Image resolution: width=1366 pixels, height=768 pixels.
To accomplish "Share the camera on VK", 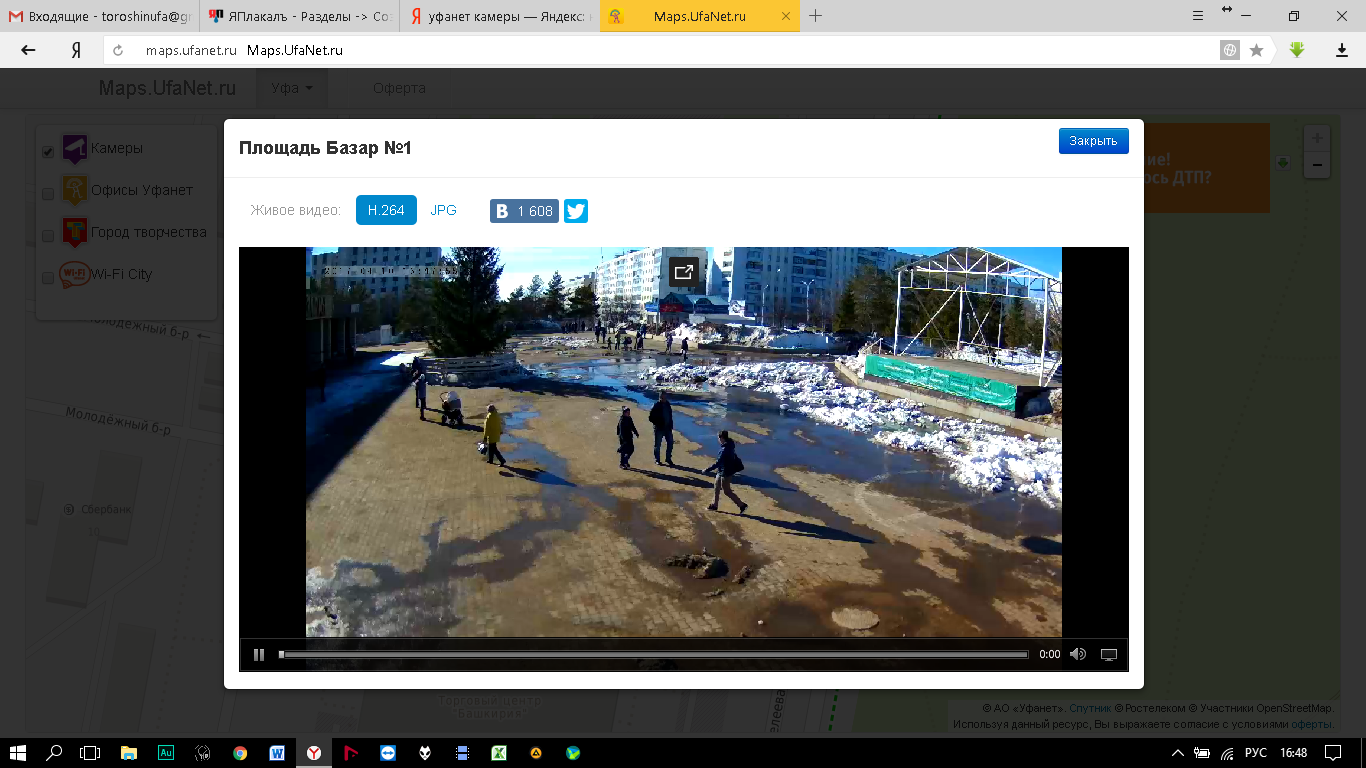I will [524, 211].
